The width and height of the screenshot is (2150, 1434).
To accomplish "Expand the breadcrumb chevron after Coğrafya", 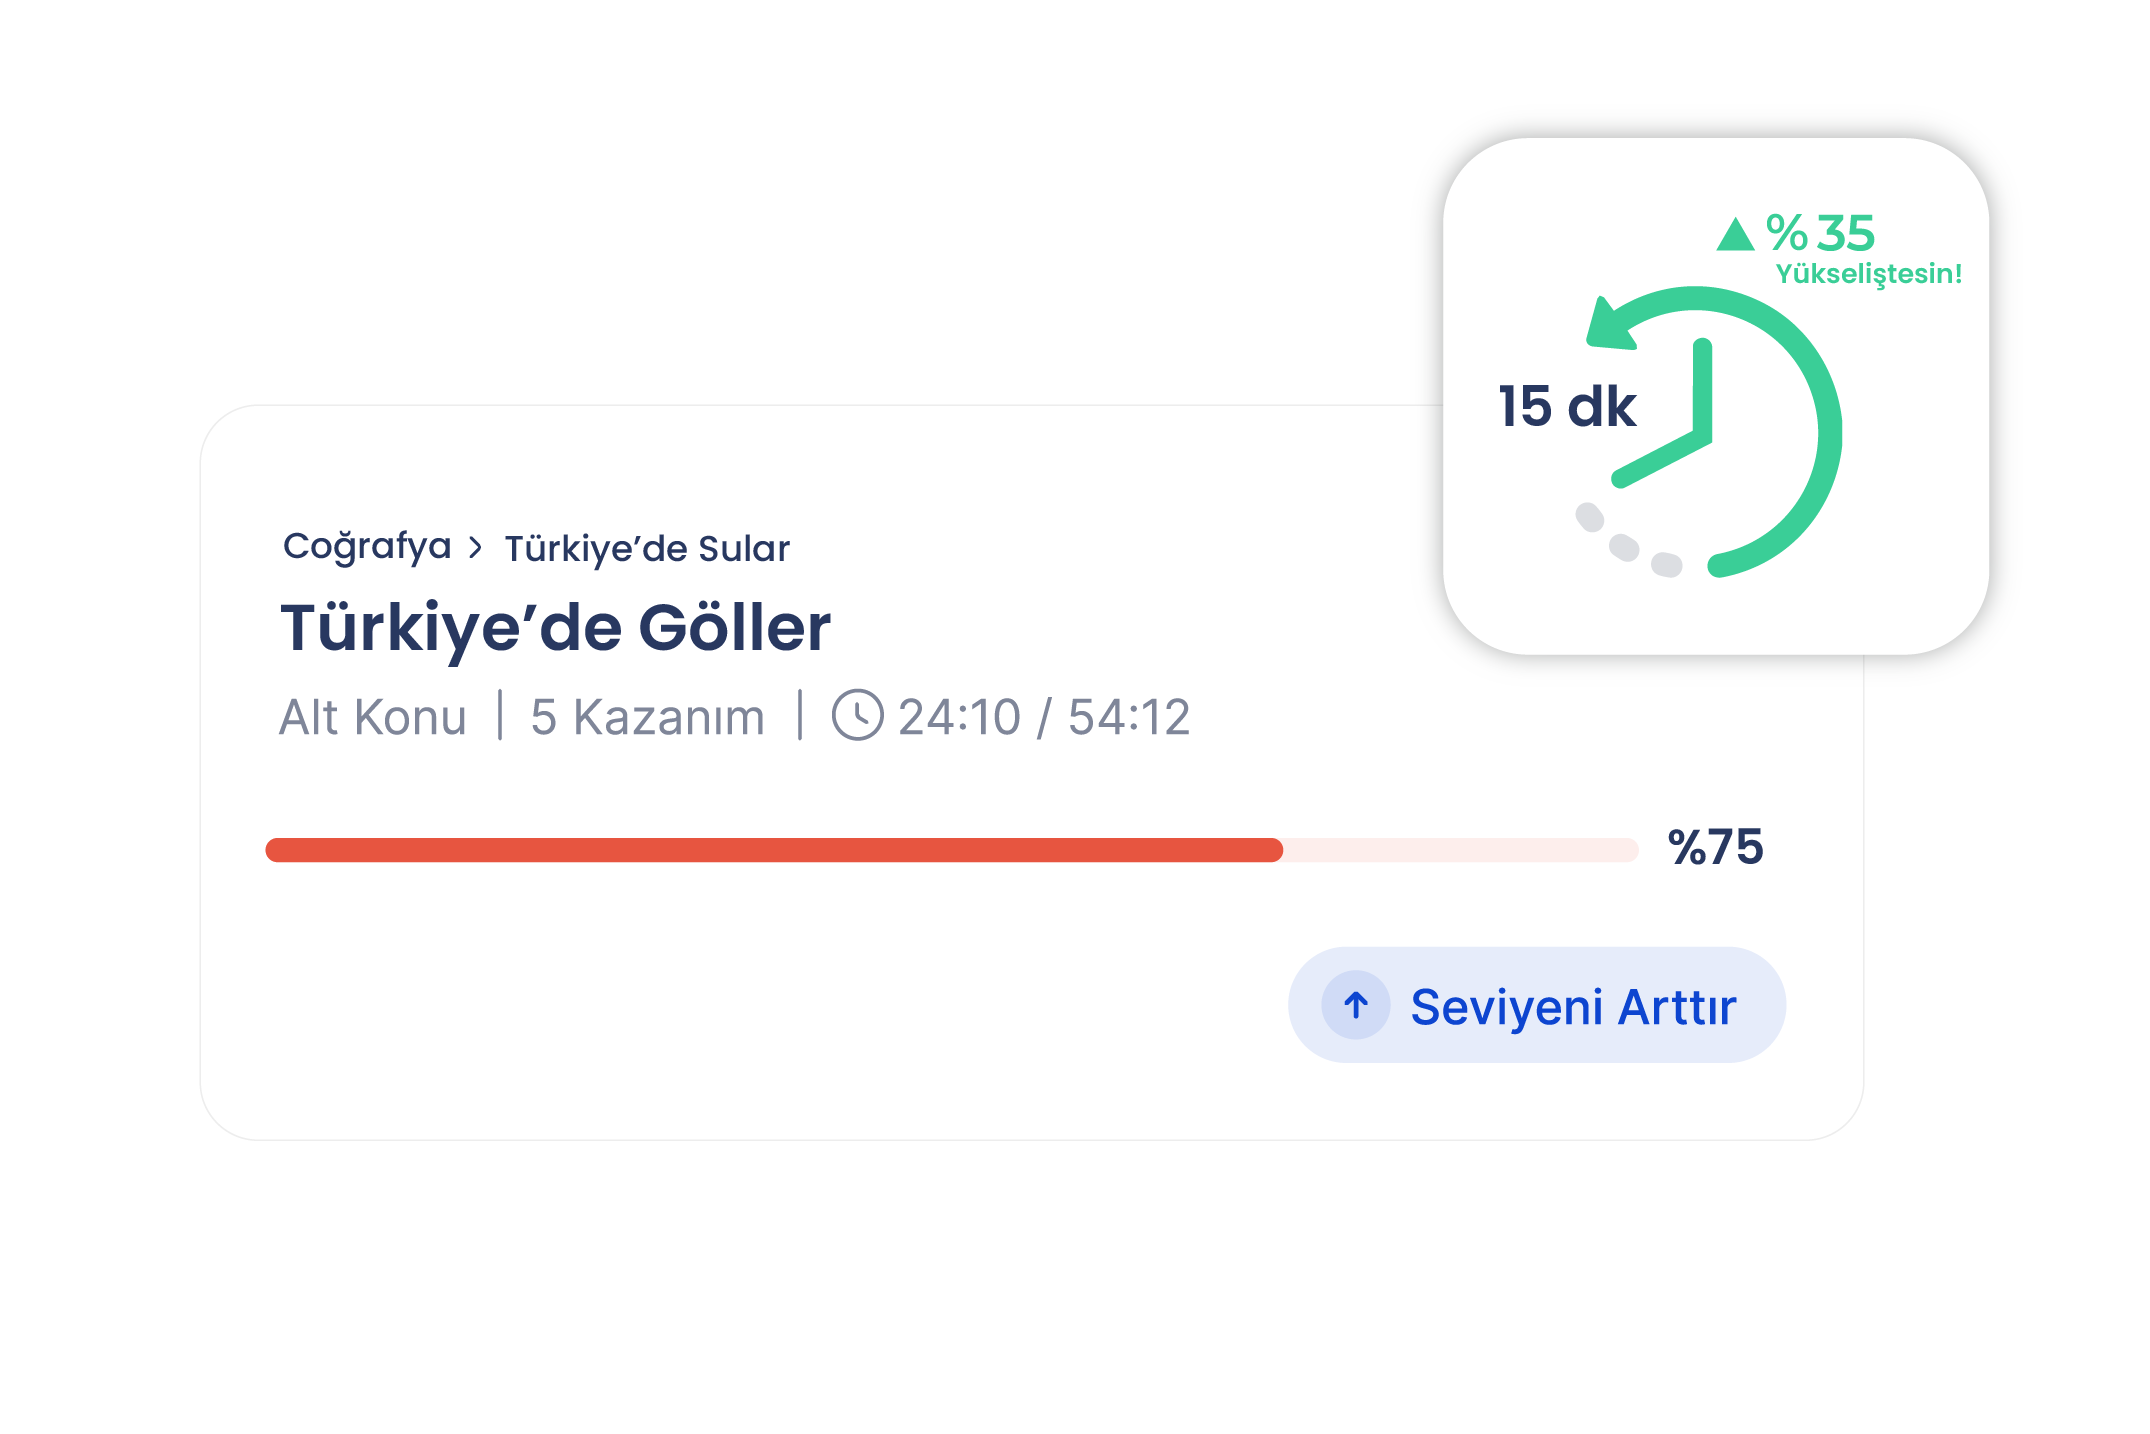I will tap(476, 548).
